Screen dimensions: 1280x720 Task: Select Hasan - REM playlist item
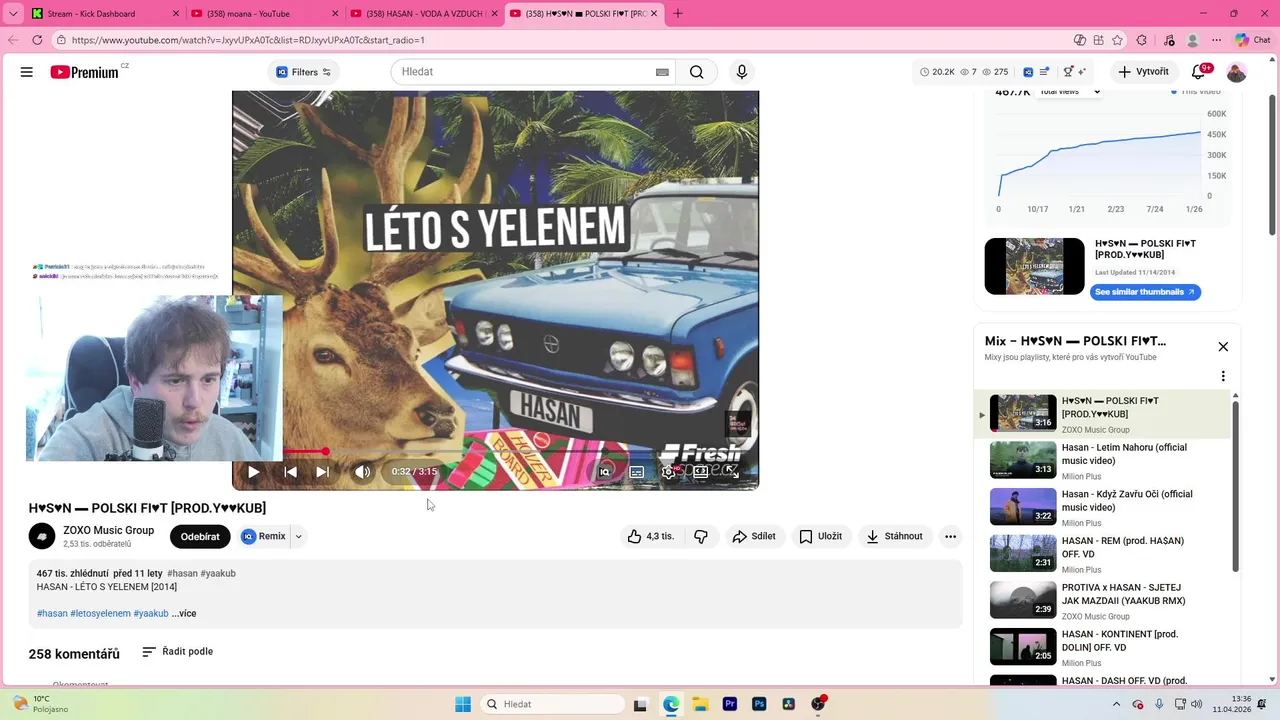pos(1102,553)
